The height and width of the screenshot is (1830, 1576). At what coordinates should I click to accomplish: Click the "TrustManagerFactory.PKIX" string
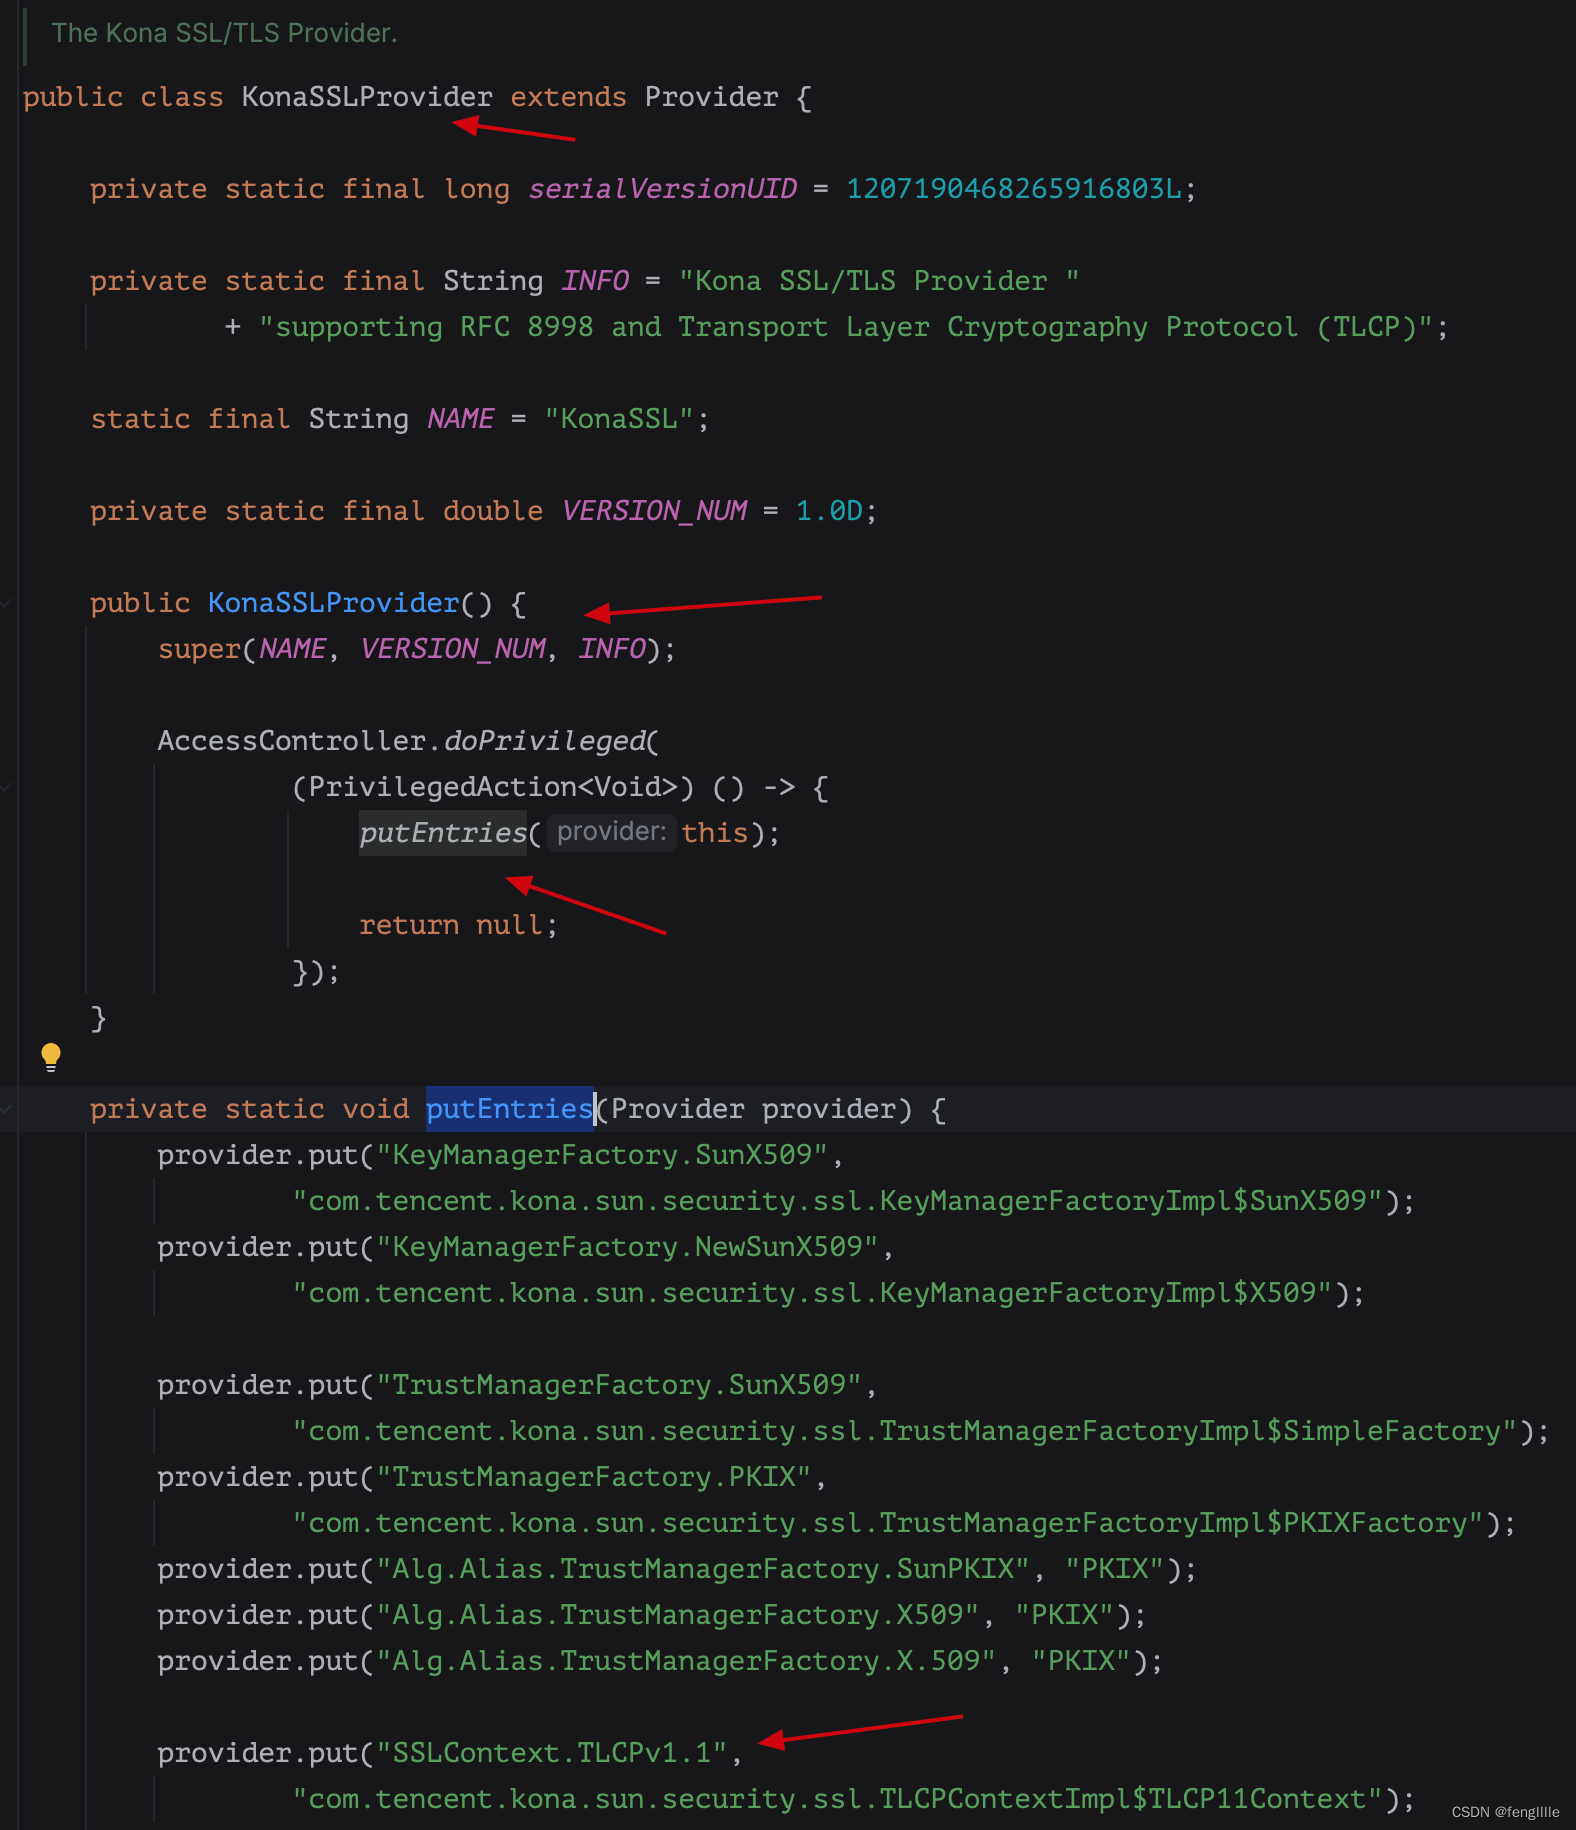[x=593, y=1477]
